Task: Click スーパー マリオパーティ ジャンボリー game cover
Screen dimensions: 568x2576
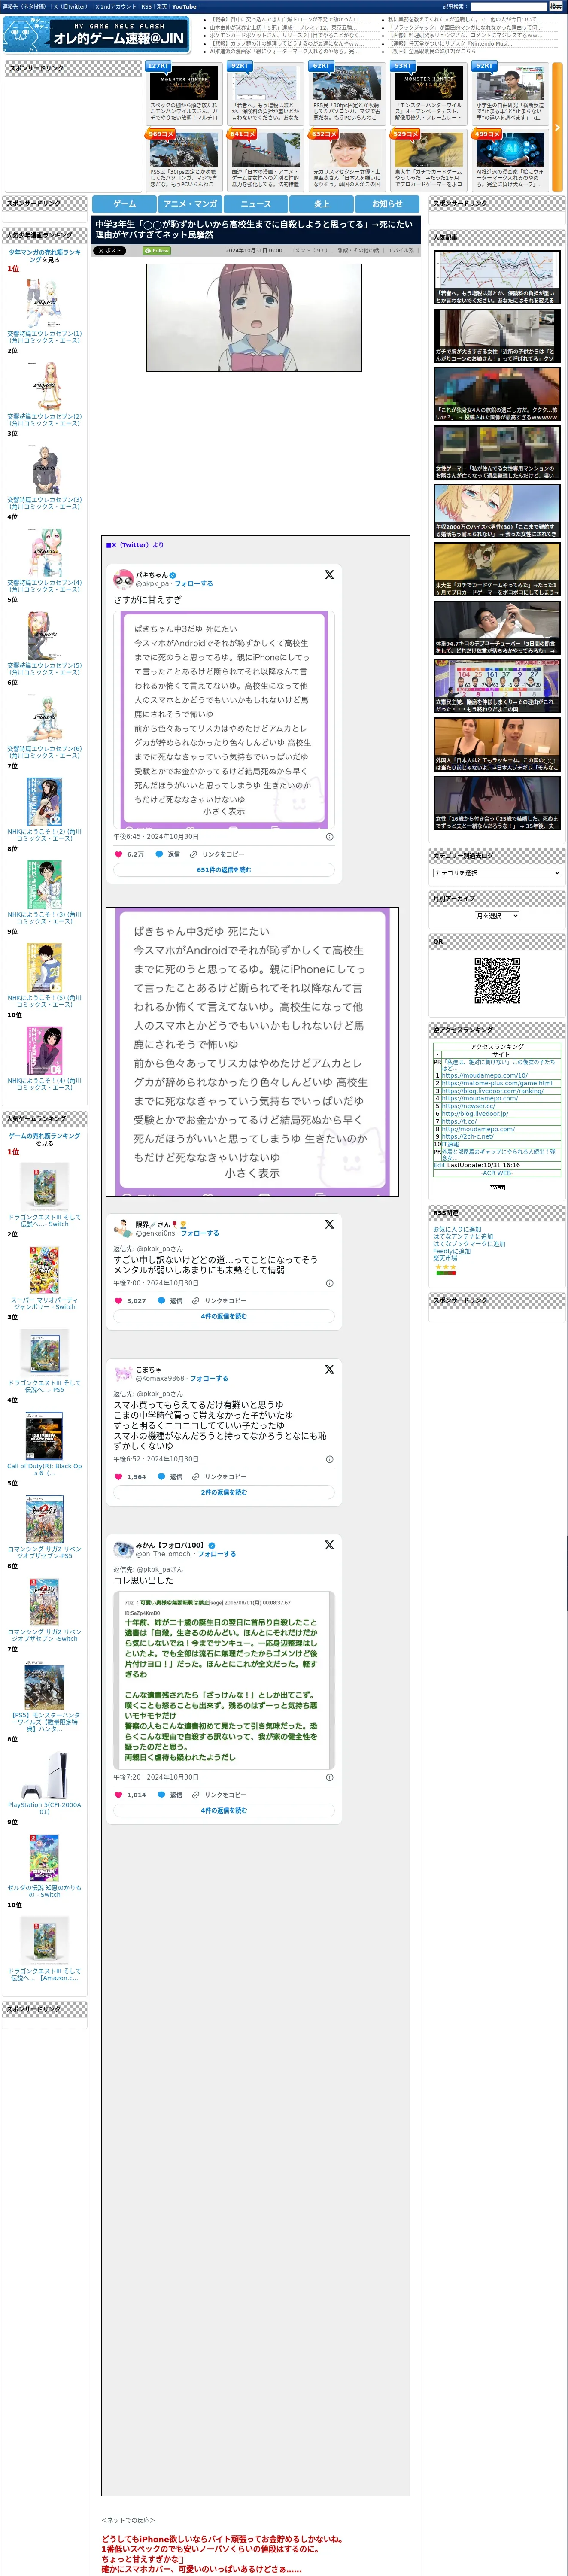Action: pos(44,1270)
